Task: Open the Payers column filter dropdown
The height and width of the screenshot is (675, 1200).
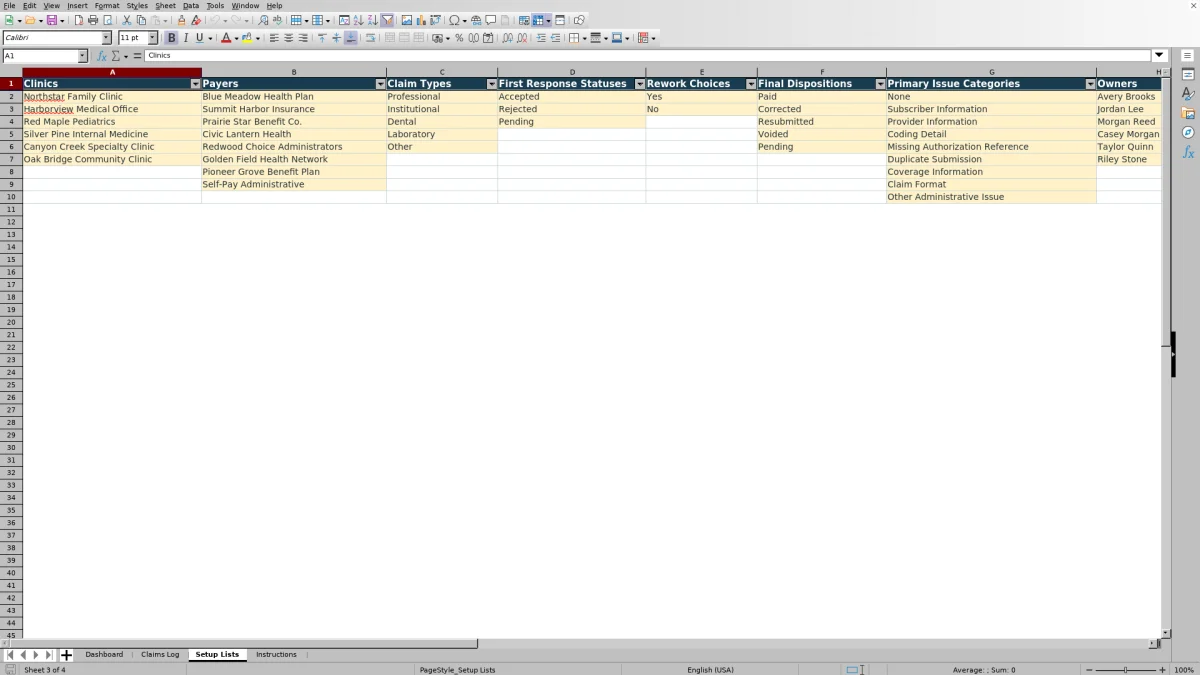Action: coord(380,84)
